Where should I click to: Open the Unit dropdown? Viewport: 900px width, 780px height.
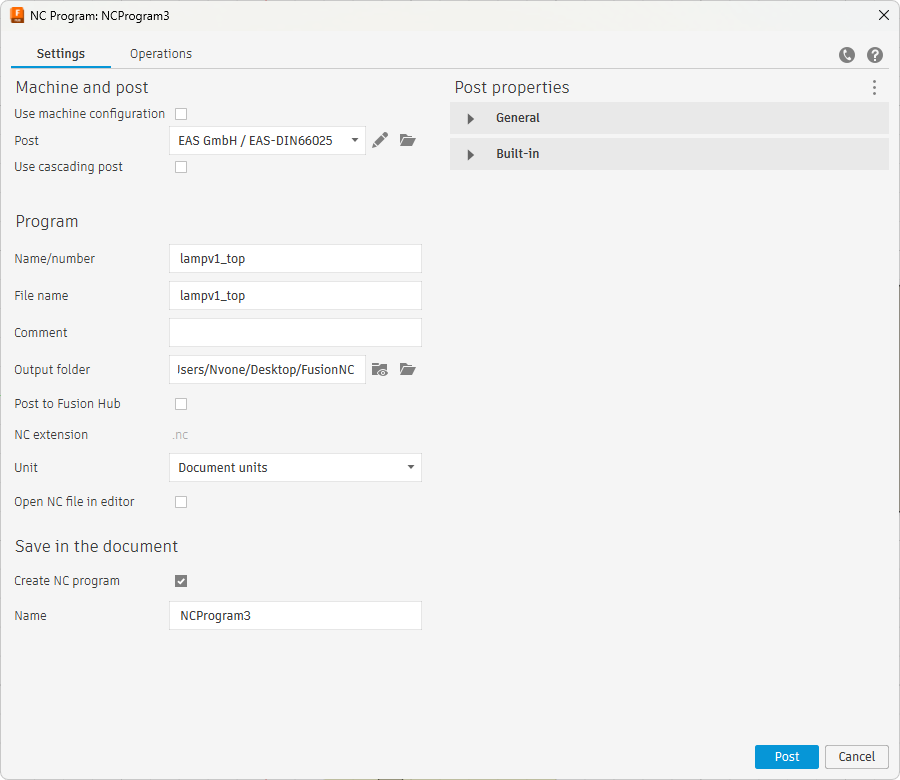(295, 467)
